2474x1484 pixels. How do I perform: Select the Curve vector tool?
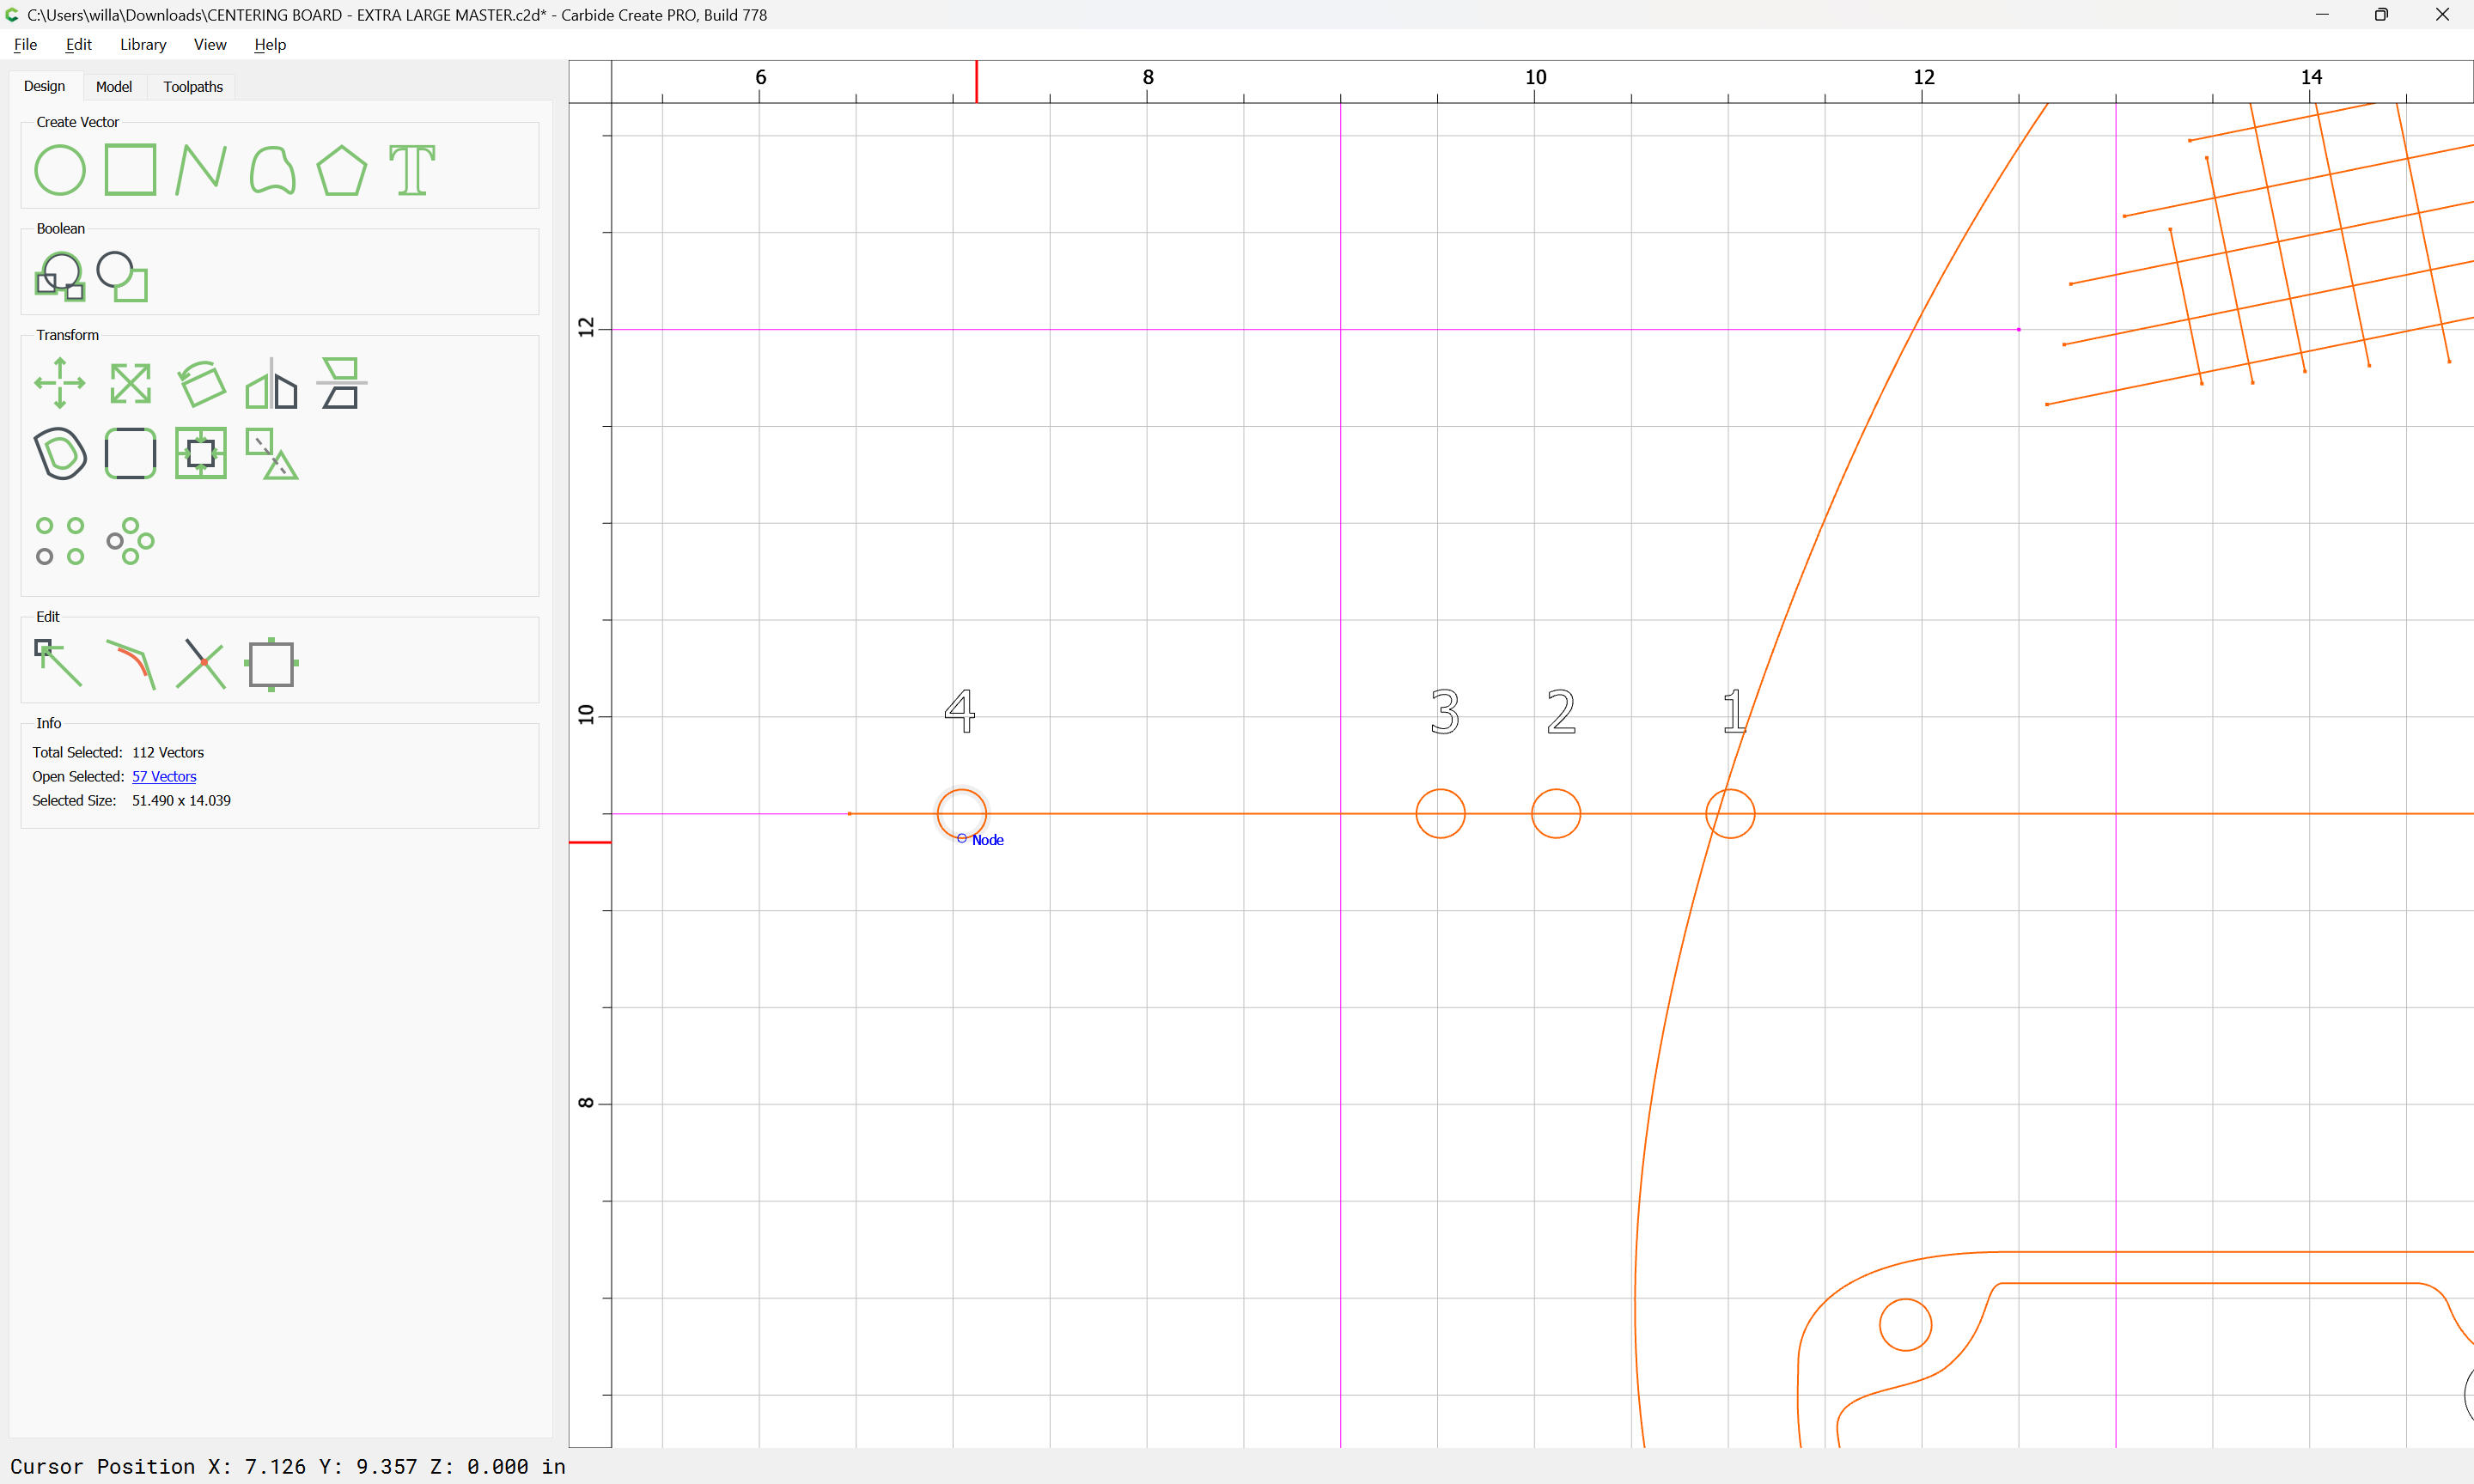pyautogui.click(x=272, y=169)
